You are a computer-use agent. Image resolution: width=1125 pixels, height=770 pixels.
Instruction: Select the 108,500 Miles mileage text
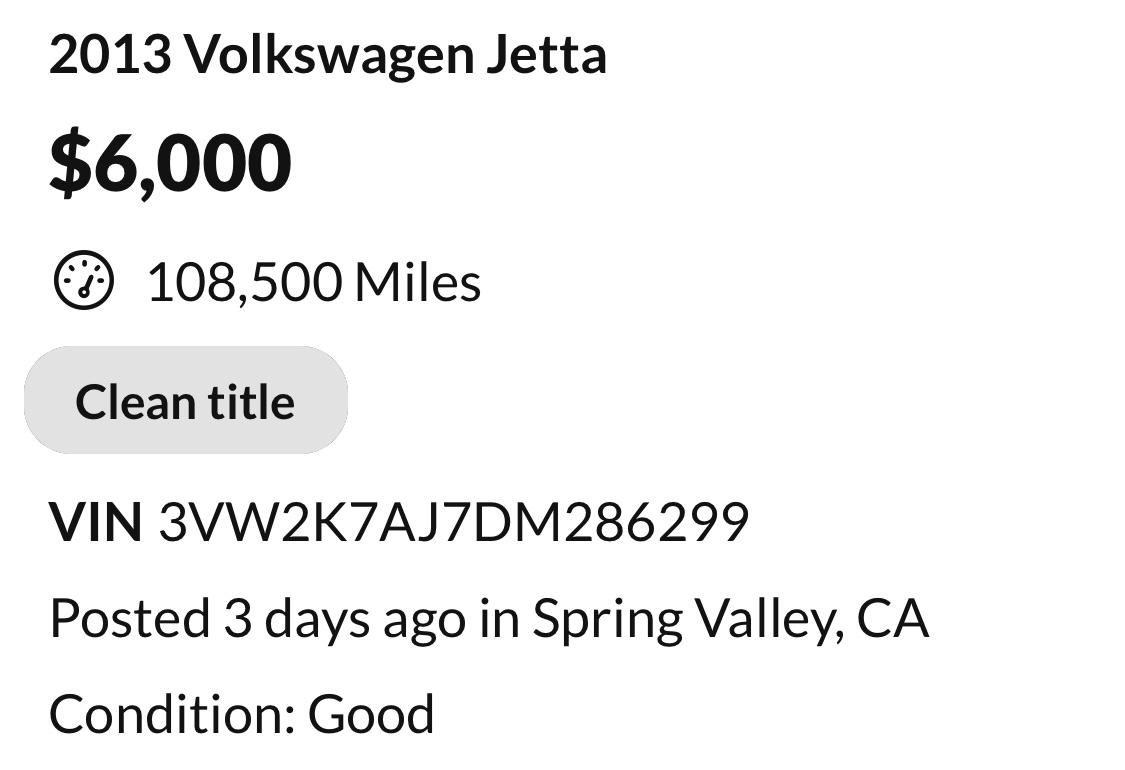pyautogui.click(x=314, y=282)
